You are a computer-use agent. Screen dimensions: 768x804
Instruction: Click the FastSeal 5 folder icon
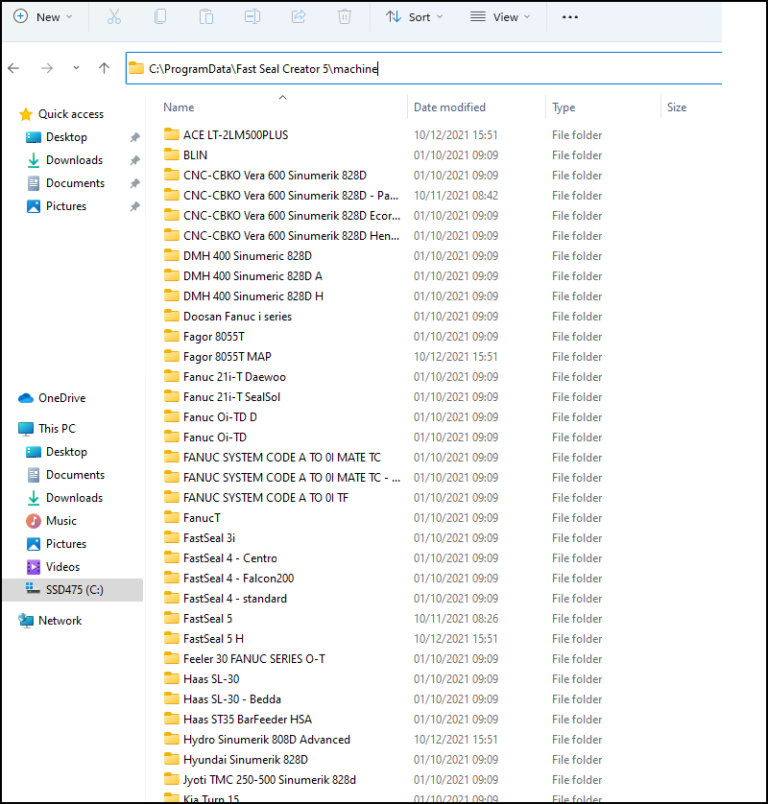coord(171,618)
